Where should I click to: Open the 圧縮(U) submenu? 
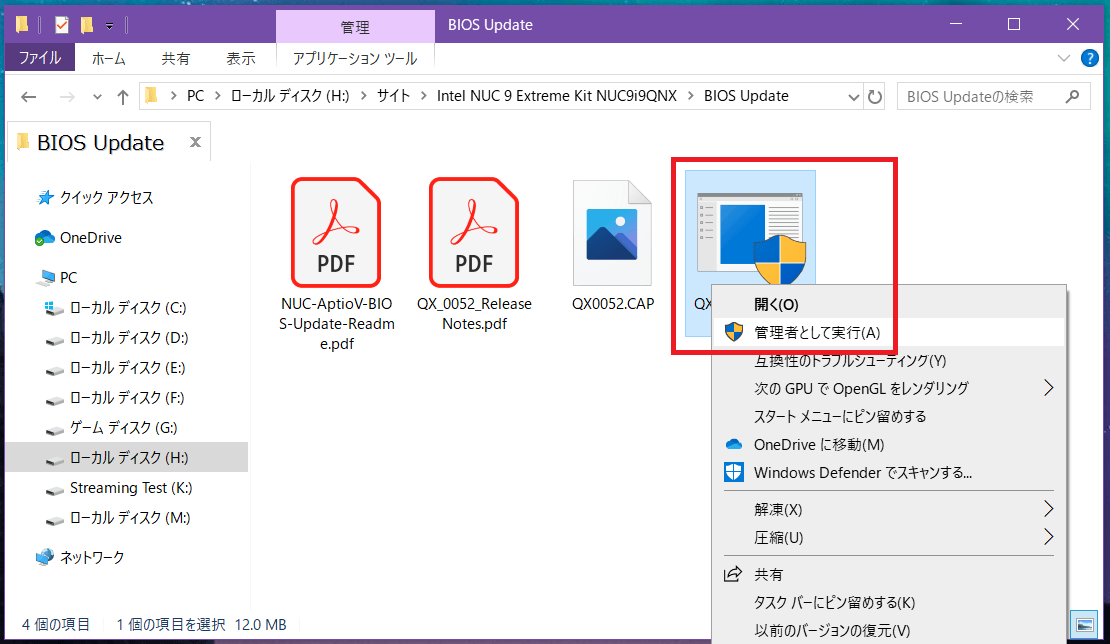pos(888,537)
